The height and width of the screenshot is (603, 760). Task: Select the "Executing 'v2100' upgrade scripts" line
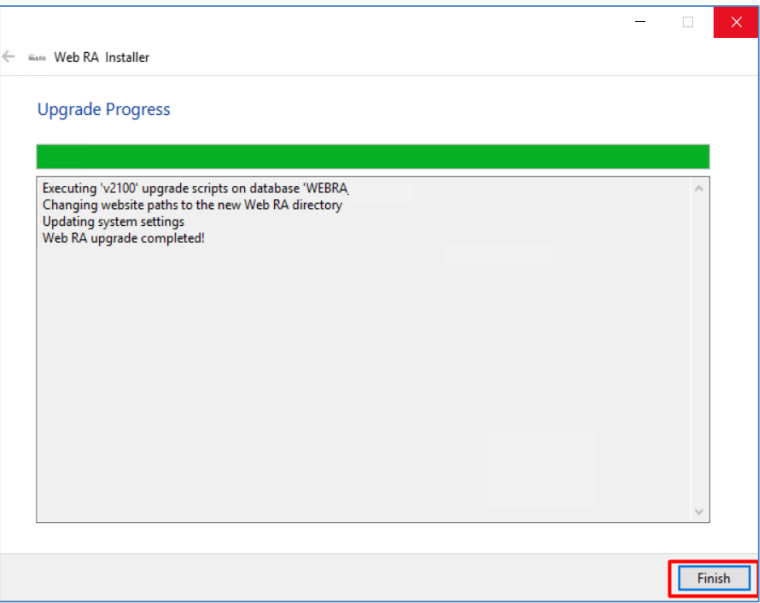[x=195, y=188]
